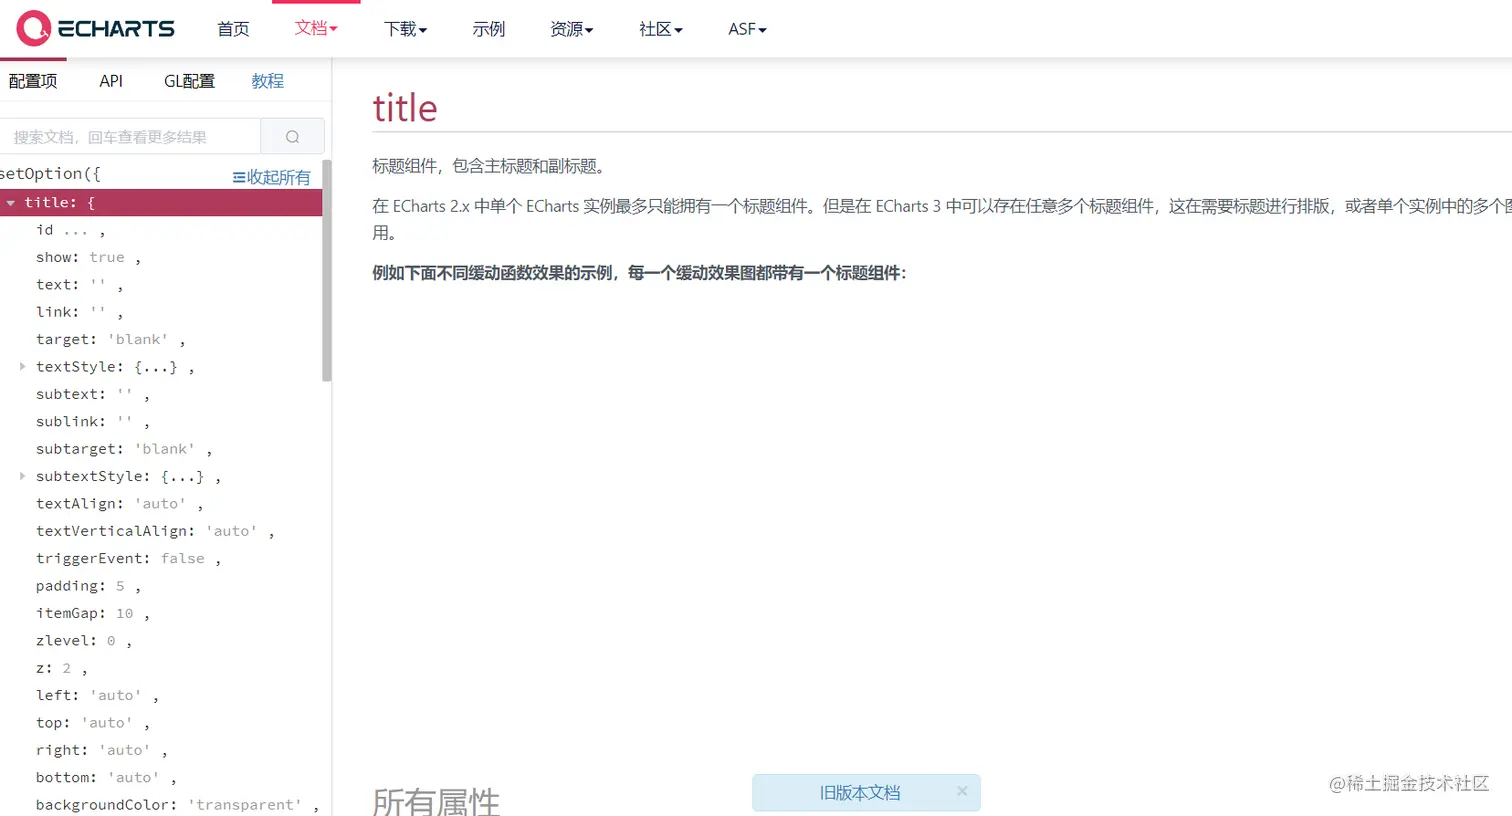This screenshot has width=1512, height=816.
Task: Select the show: true property
Action: click(88, 257)
